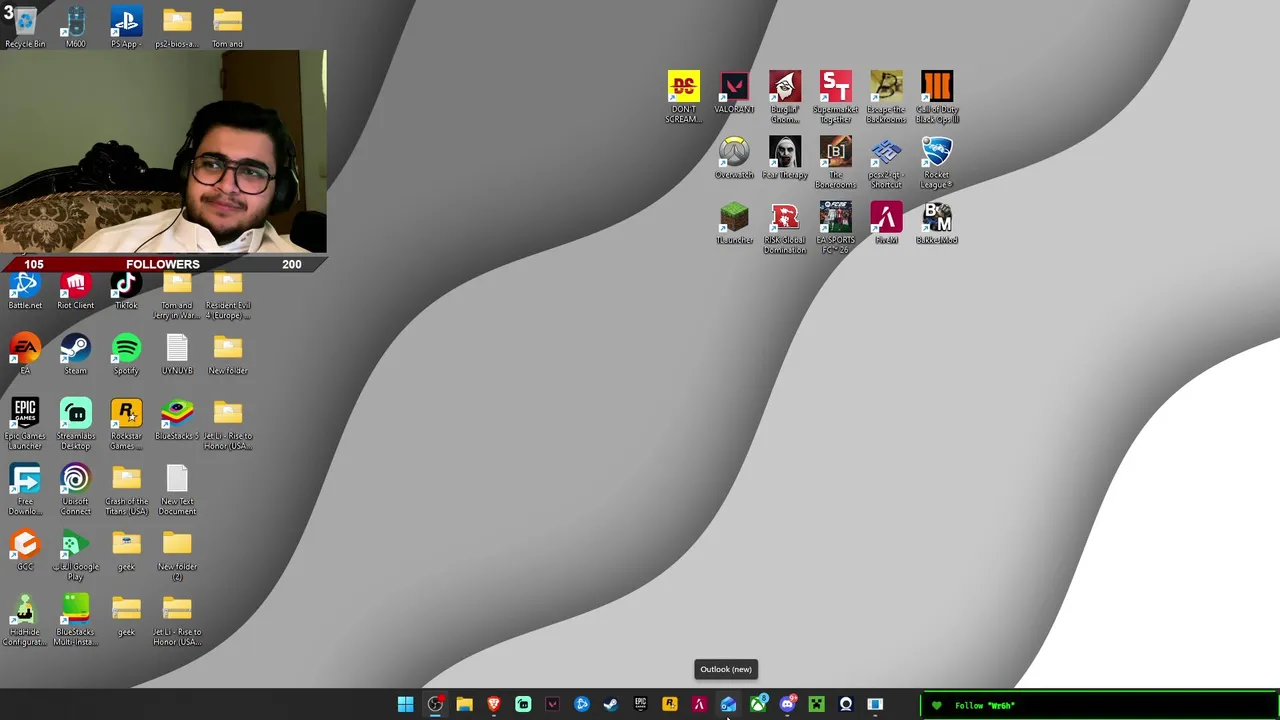The width and height of the screenshot is (1280, 720).
Task: Open Outlook (new) from the taskbar
Action: click(x=728, y=705)
